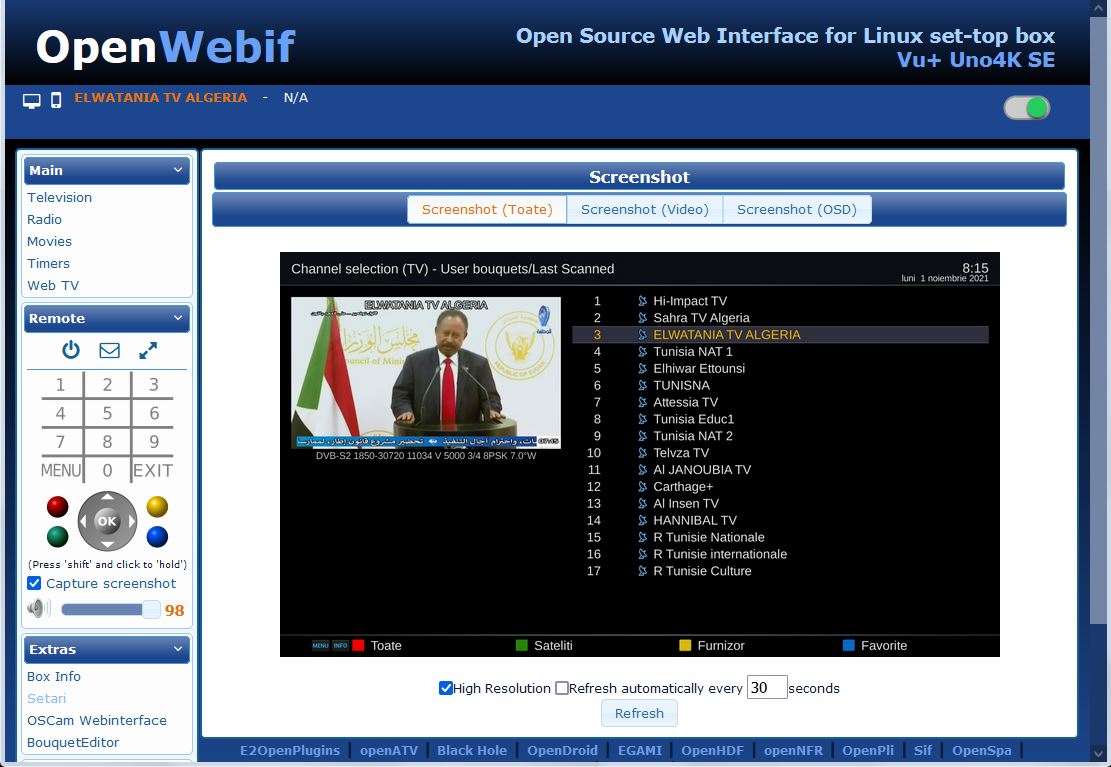This screenshot has width=1111, height=767.
Task: Open OpenDroid footer link
Action: click(x=563, y=750)
